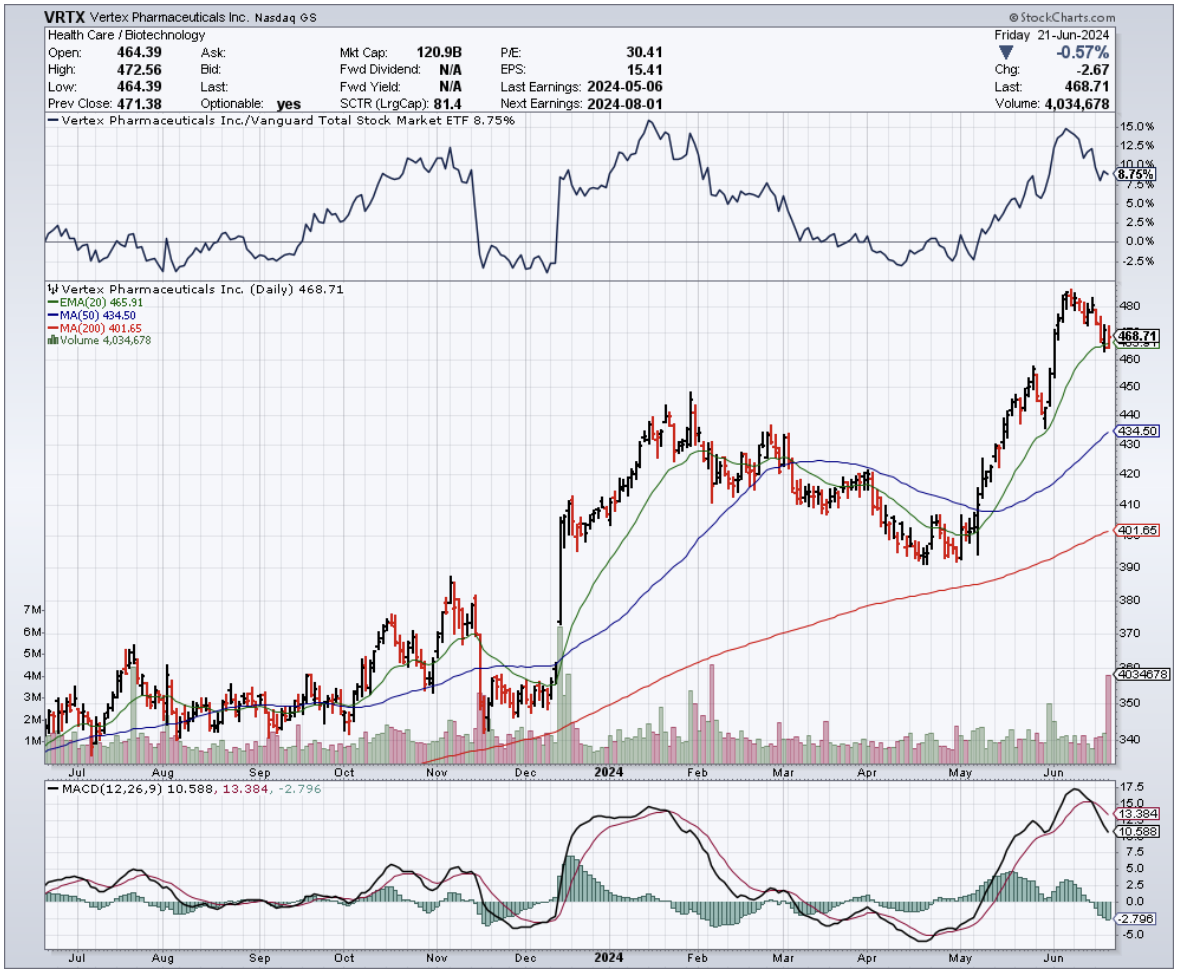Click the Health Care / Biotechnology sector text
The width and height of the screenshot is (1180, 976).
[125, 35]
